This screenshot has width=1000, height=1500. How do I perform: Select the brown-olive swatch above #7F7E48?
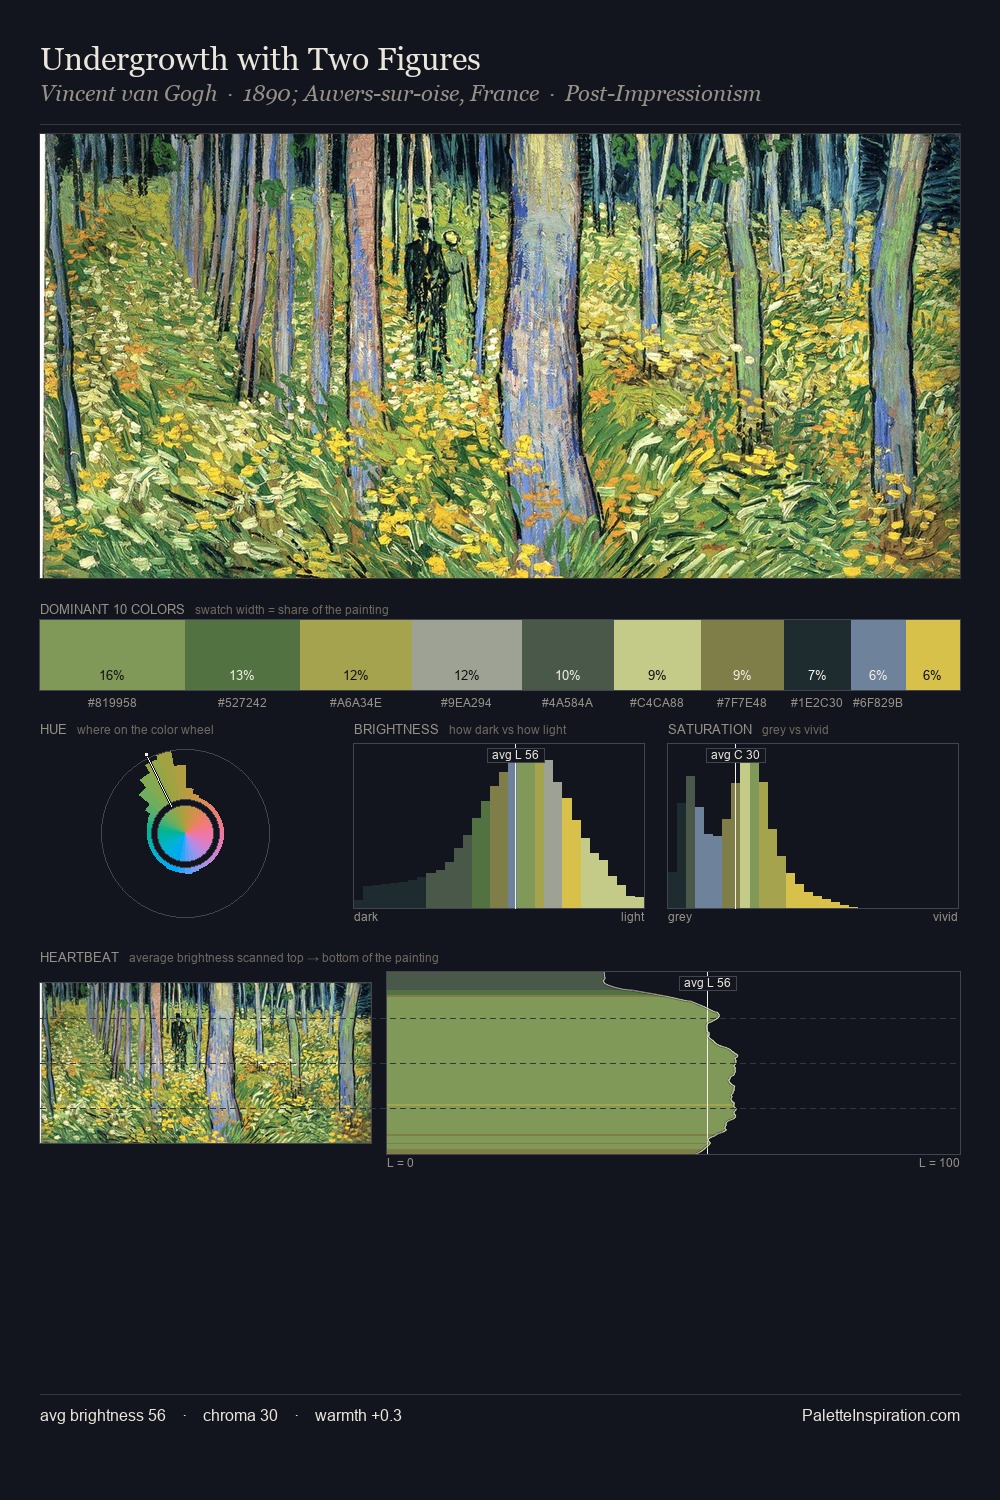pyautogui.click(x=742, y=655)
